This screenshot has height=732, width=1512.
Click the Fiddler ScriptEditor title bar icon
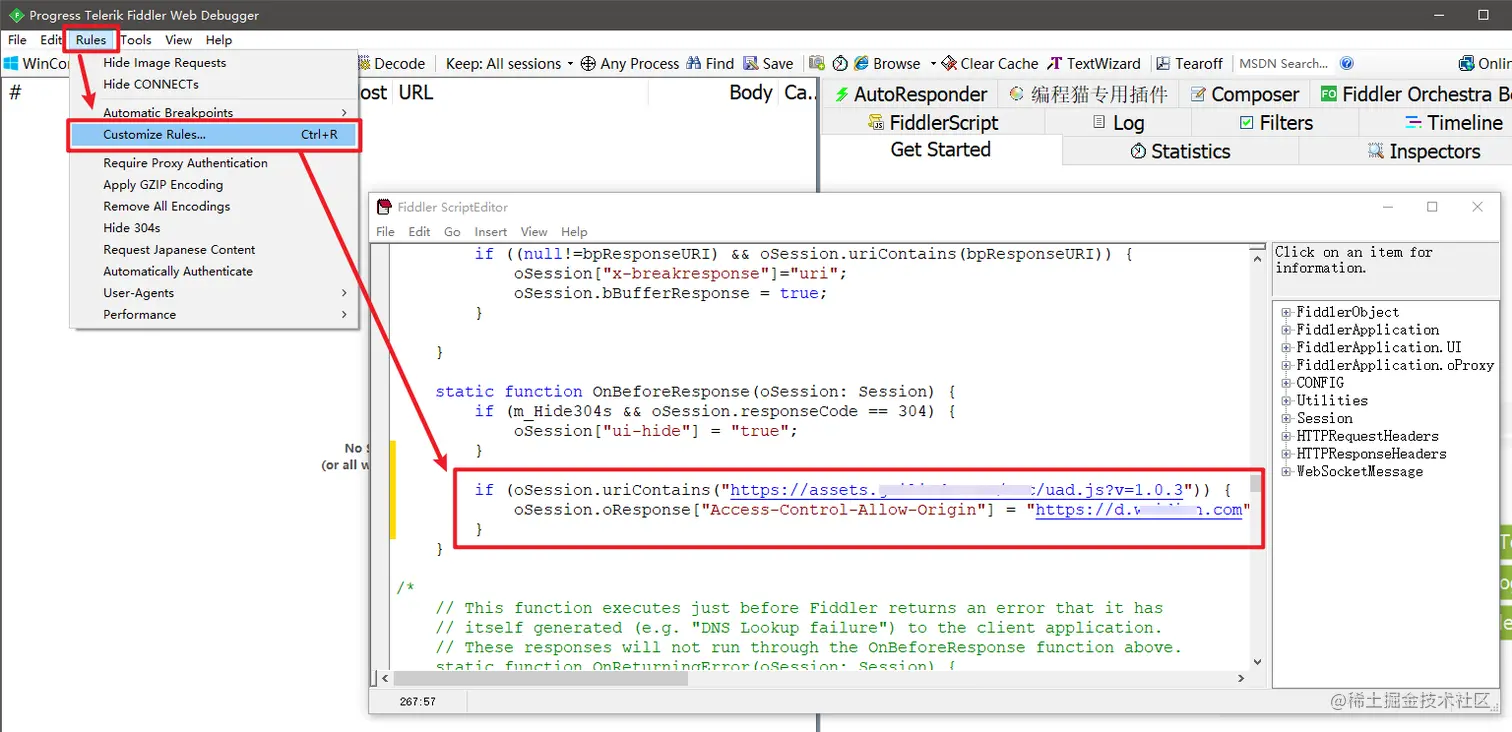point(384,207)
